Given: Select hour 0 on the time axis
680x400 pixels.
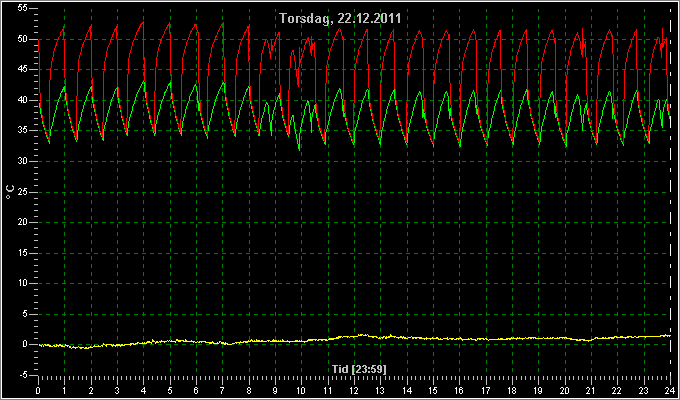Looking at the screenshot, I should [38, 390].
